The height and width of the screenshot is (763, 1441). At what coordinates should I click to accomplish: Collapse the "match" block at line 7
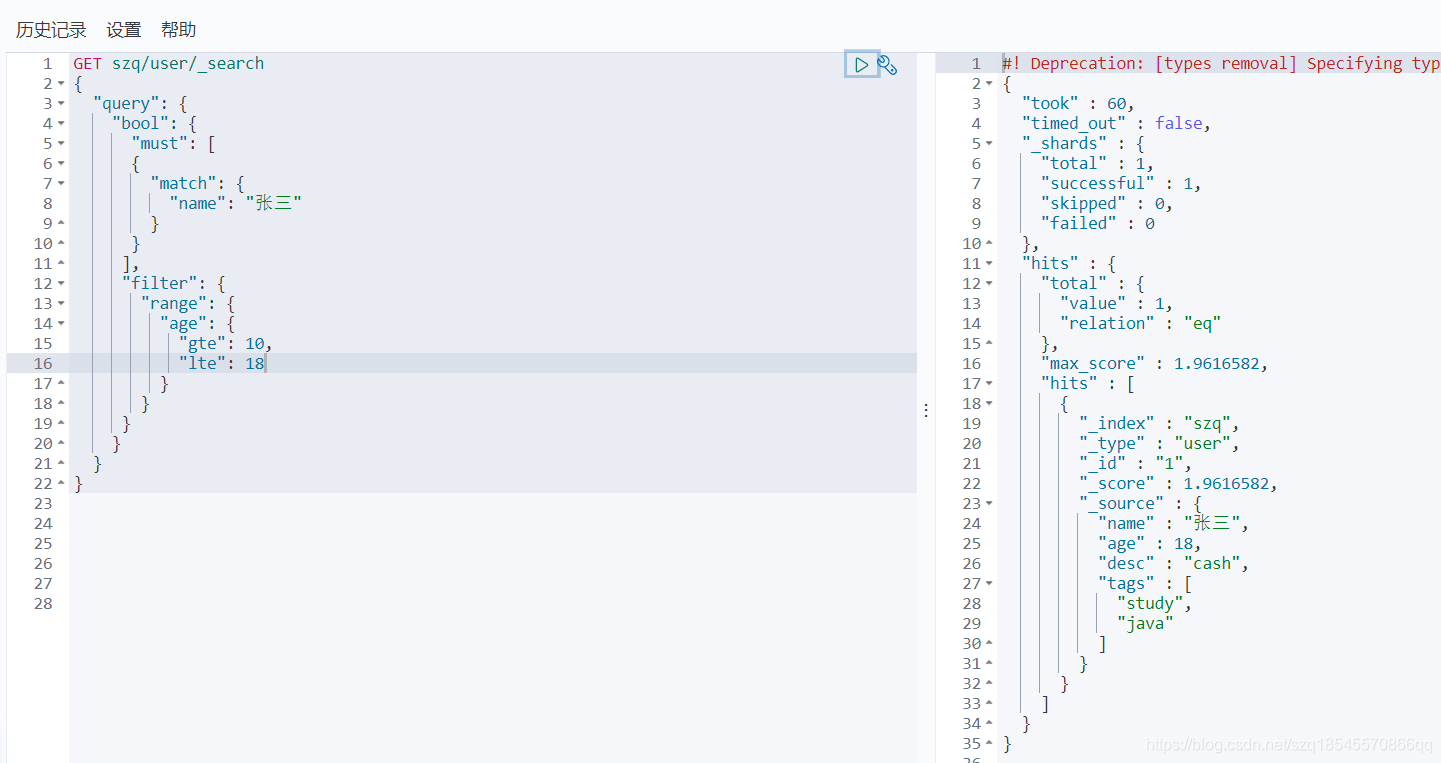(61, 184)
